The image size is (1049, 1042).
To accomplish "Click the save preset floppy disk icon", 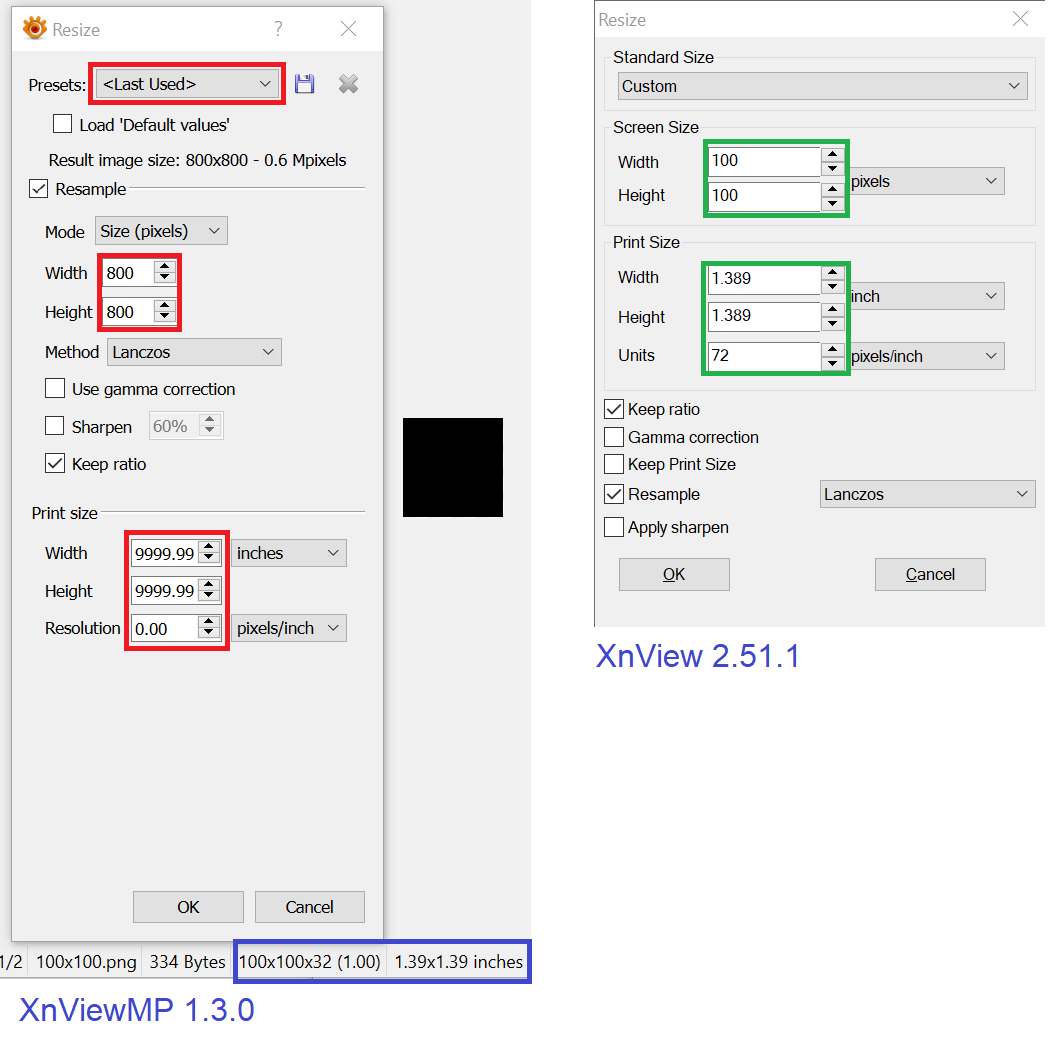I will pyautogui.click(x=304, y=84).
